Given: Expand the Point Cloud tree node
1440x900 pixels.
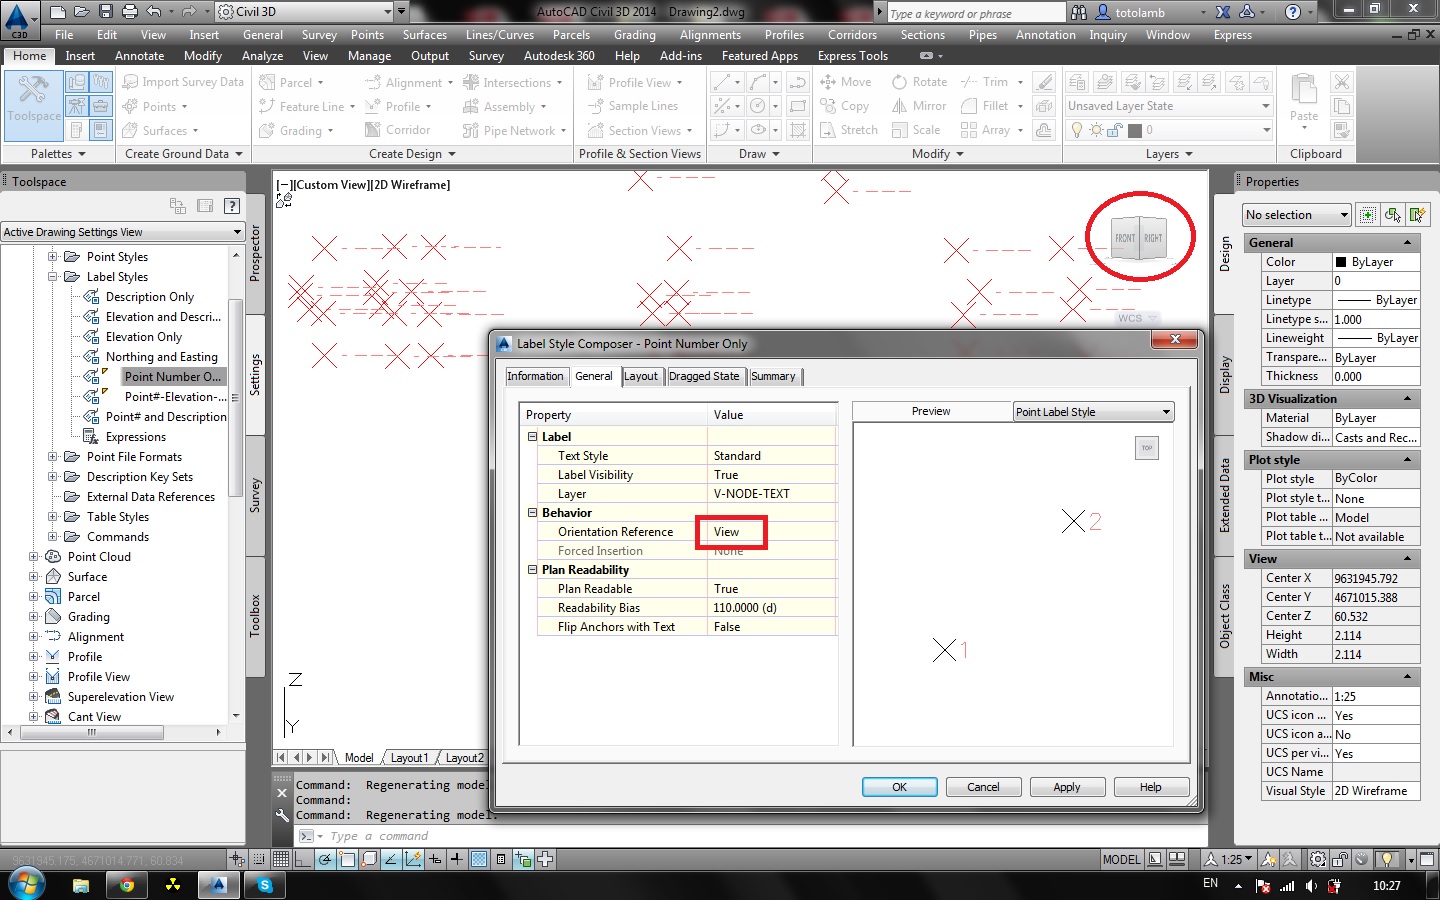Looking at the screenshot, I should pyautogui.click(x=34, y=556).
